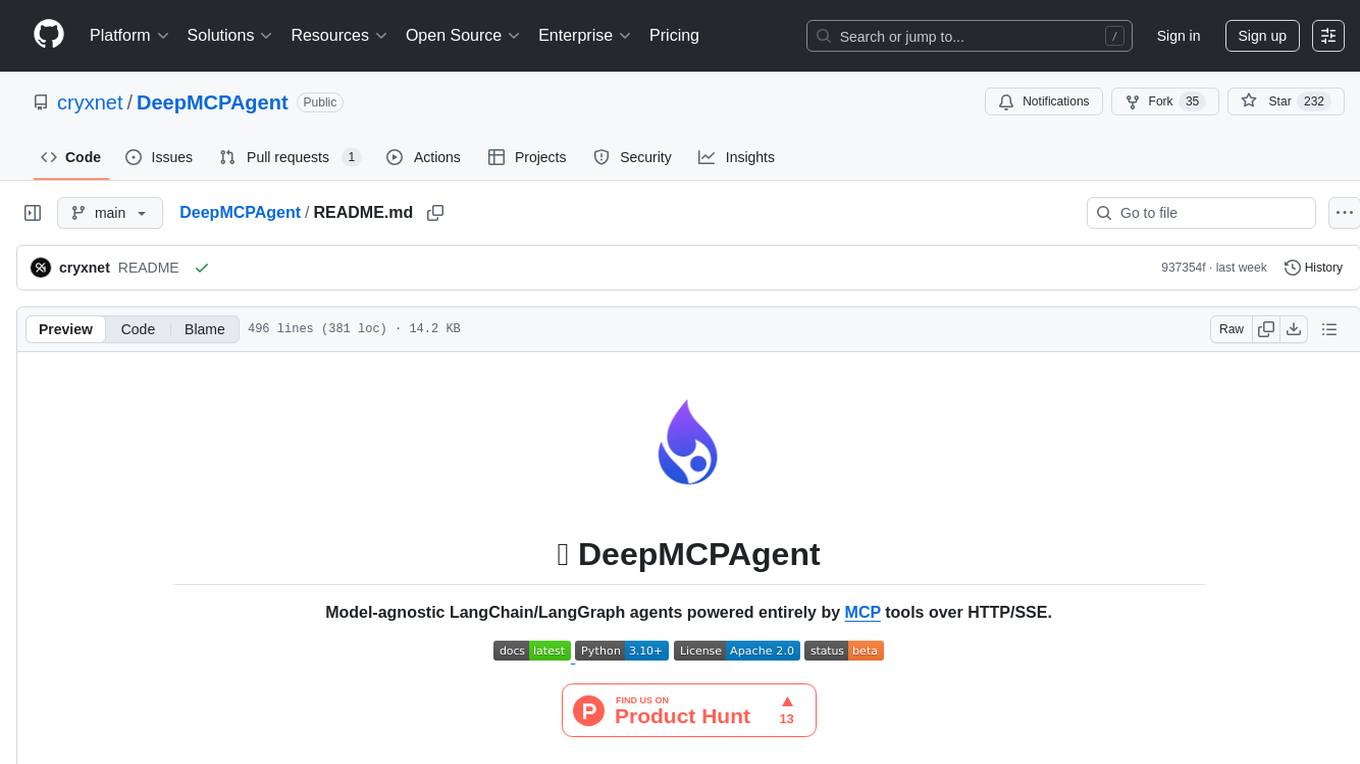1360x764 pixels.
Task: Select the Code tab
Action: [71, 157]
